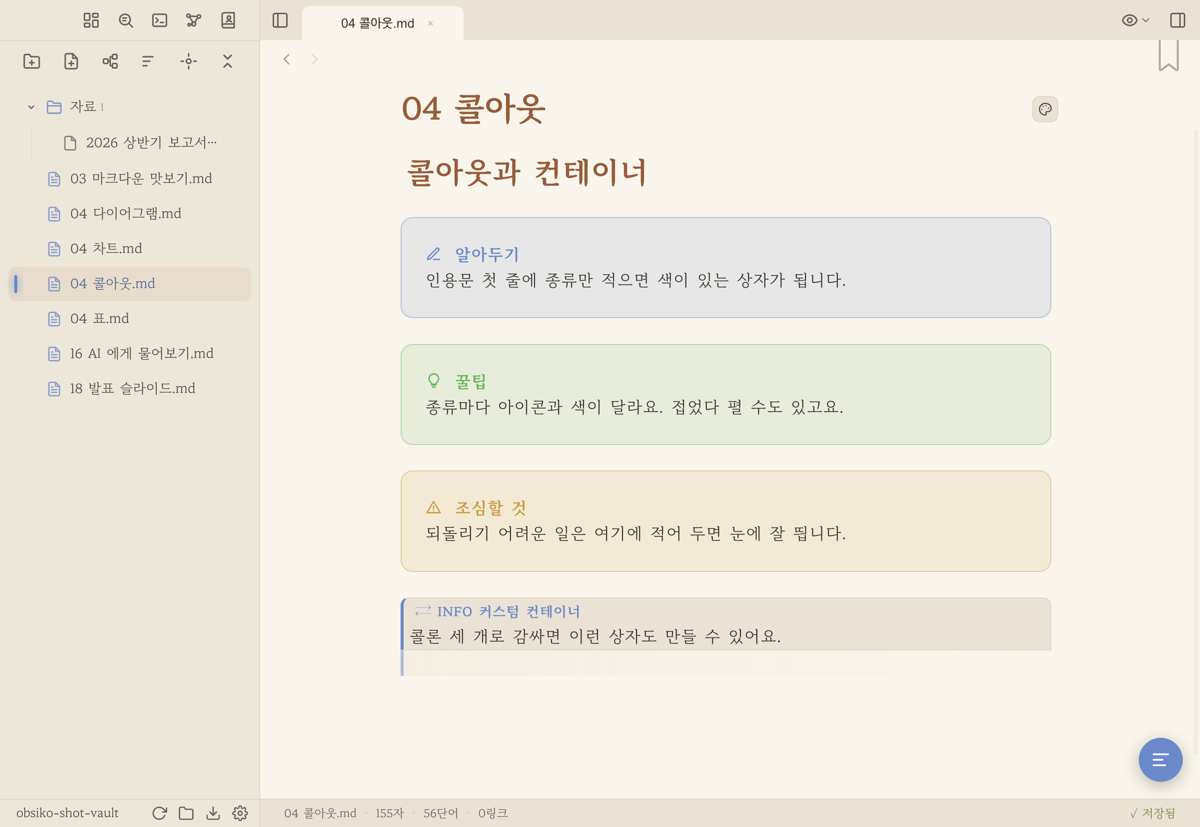Open the view mode eye dropdown
The height and width of the screenshot is (827, 1200).
pyautogui.click(x=1135, y=20)
